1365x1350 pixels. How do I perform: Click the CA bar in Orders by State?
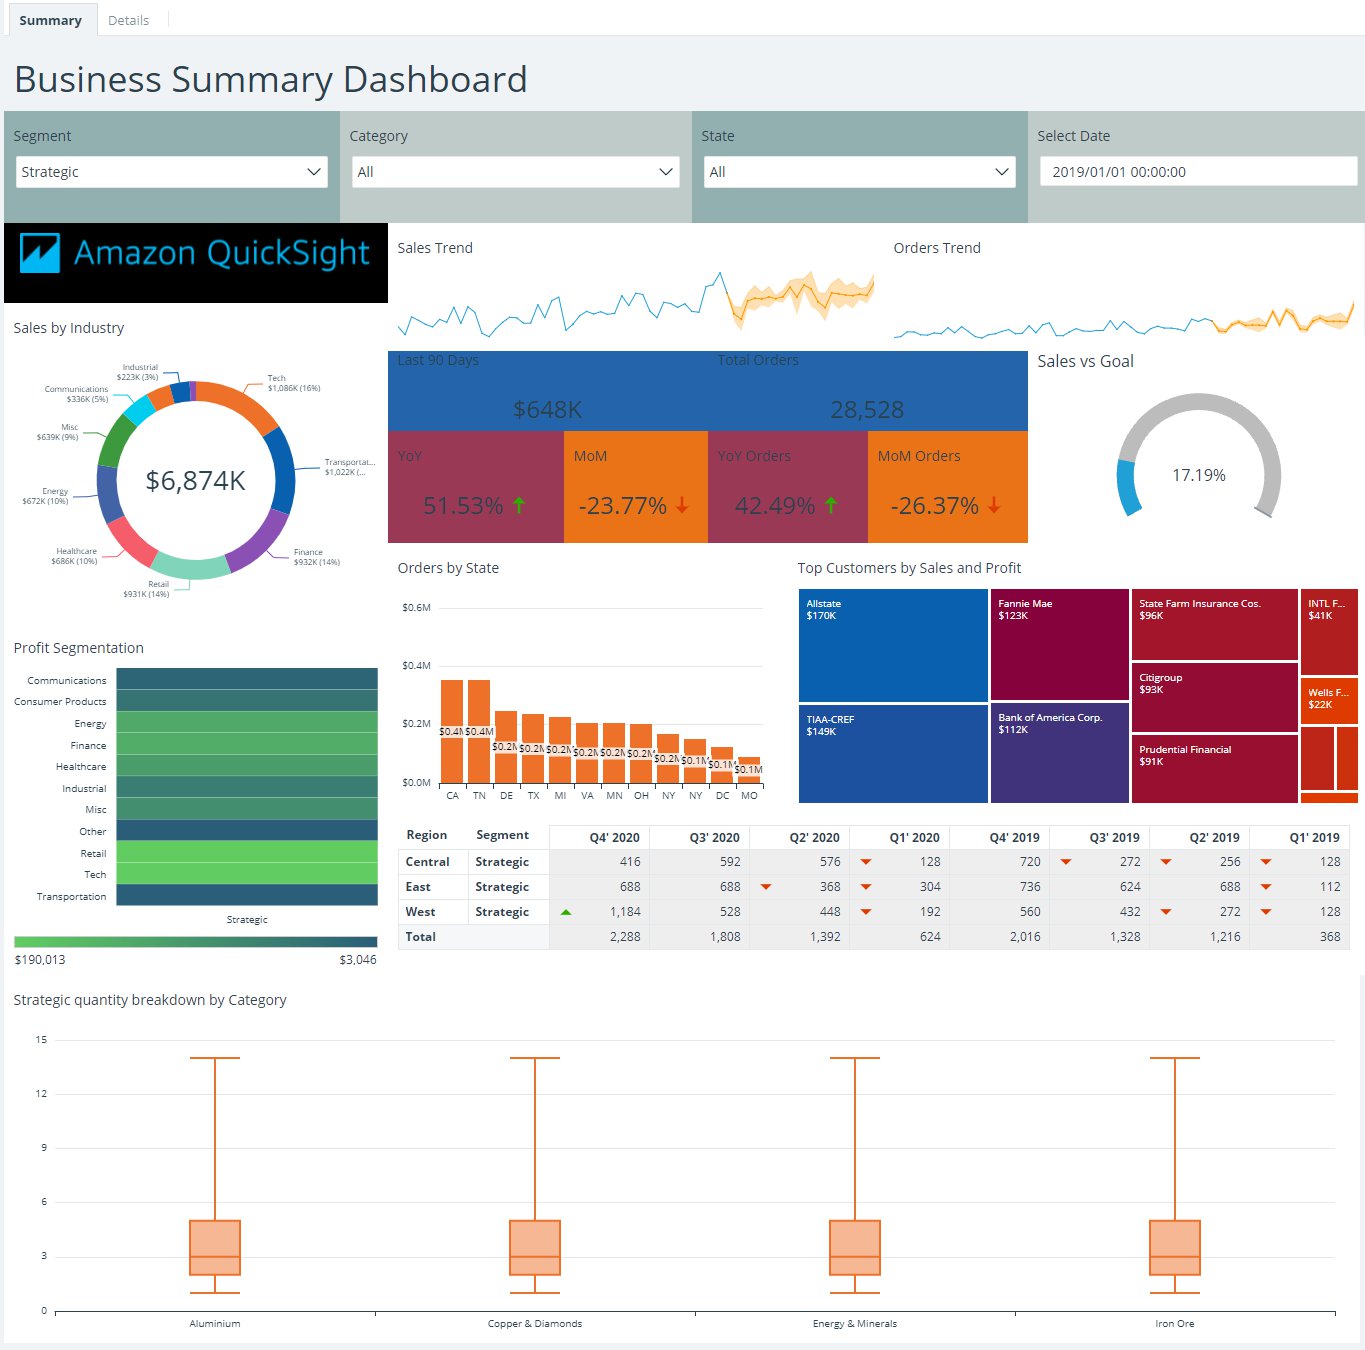click(452, 730)
